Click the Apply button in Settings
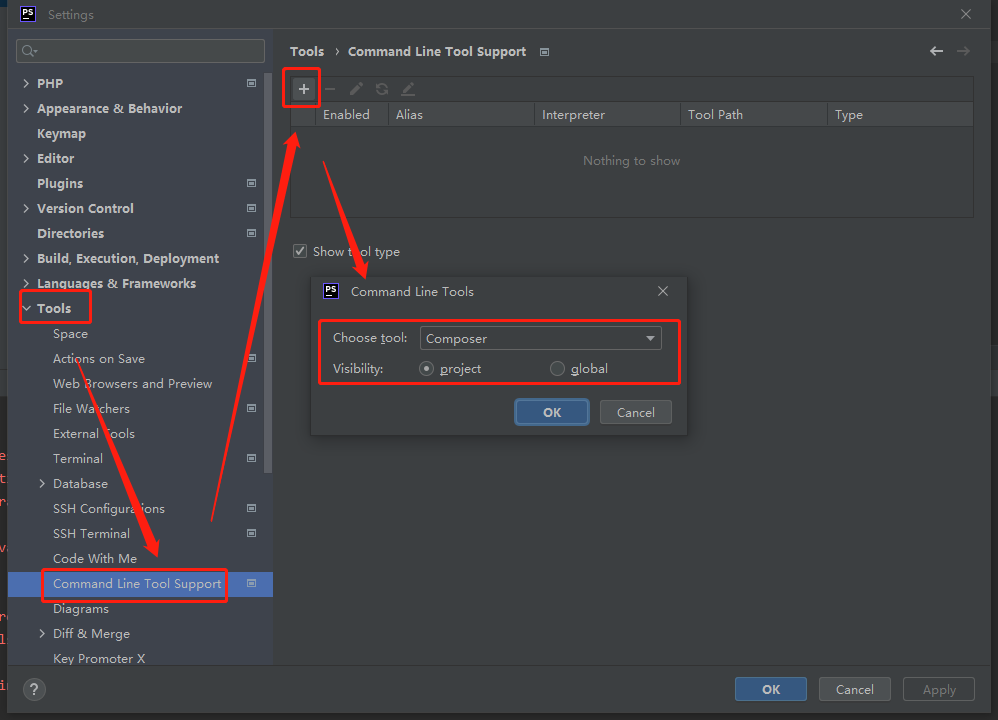Viewport: 998px width, 720px height. pos(939,689)
